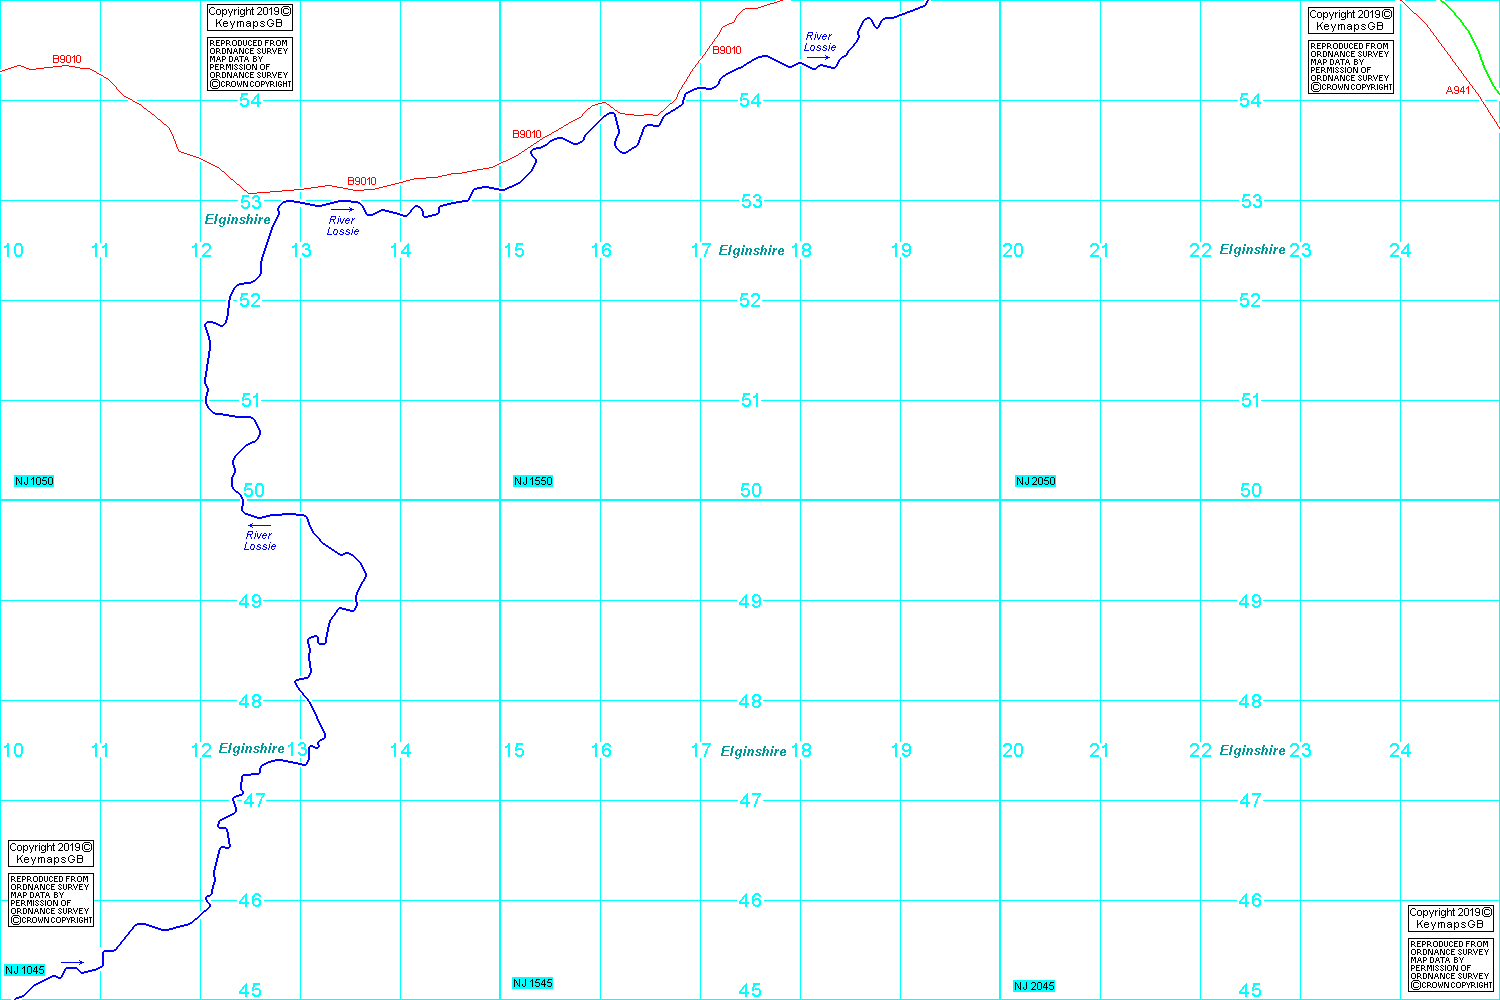1500x1000 pixels.
Task: Select the NJ 1545 grid label
Action: click(533, 983)
